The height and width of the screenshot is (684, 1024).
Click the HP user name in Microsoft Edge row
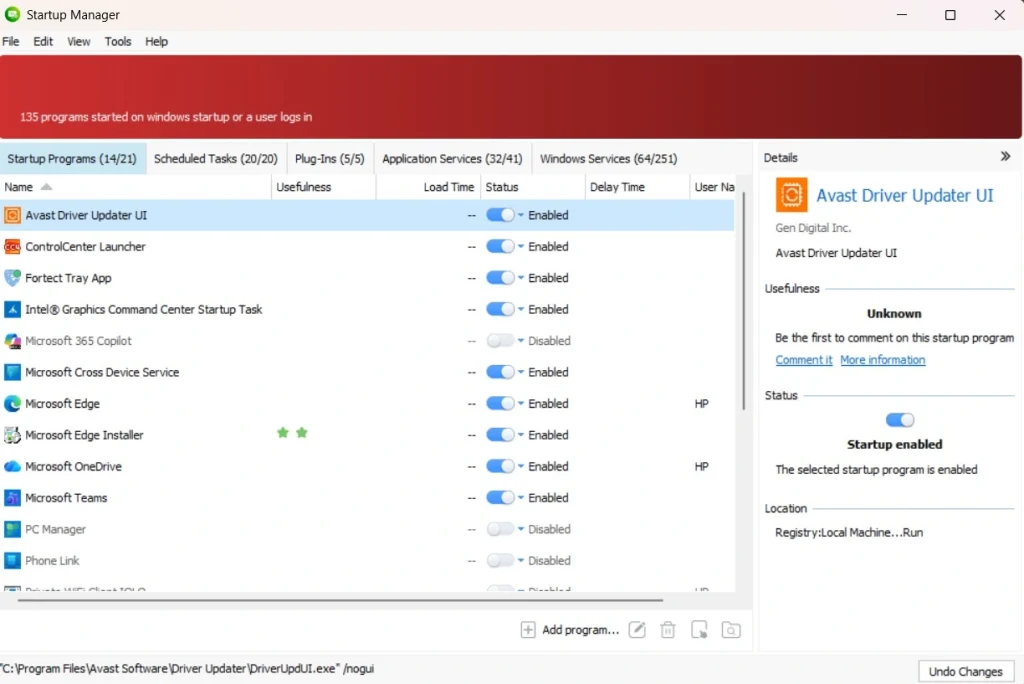click(701, 404)
